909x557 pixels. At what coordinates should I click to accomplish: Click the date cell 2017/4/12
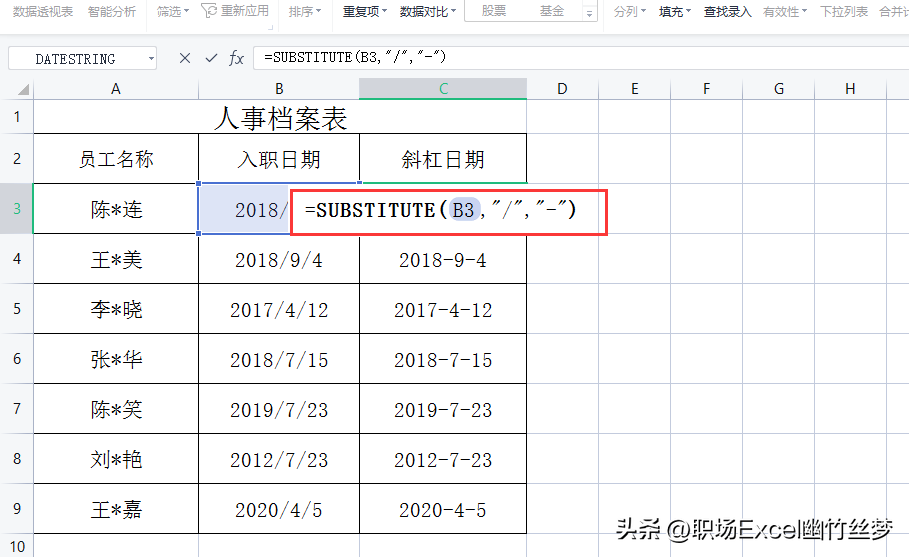(x=279, y=309)
